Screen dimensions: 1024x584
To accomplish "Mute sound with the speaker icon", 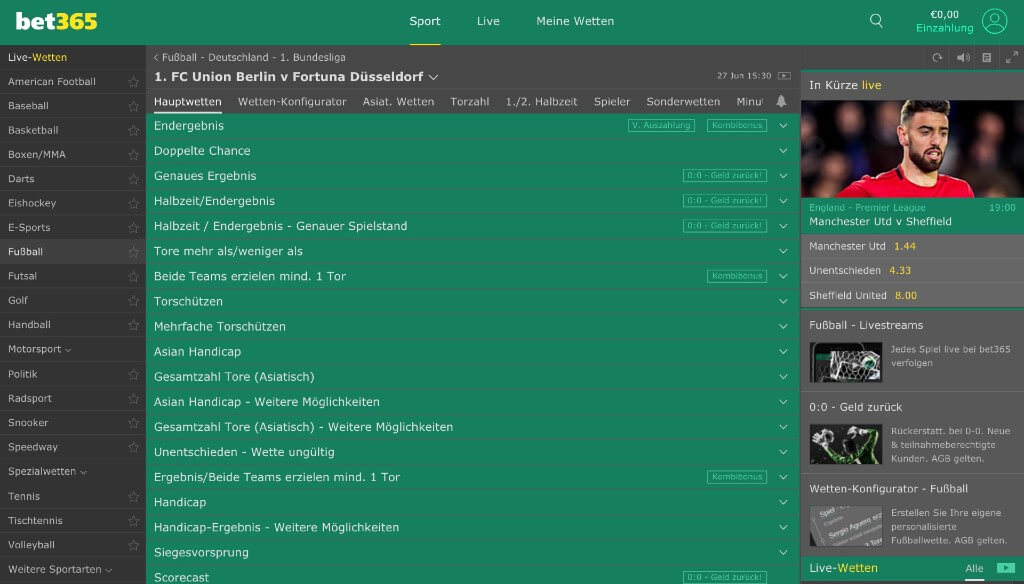I will click(963, 57).
